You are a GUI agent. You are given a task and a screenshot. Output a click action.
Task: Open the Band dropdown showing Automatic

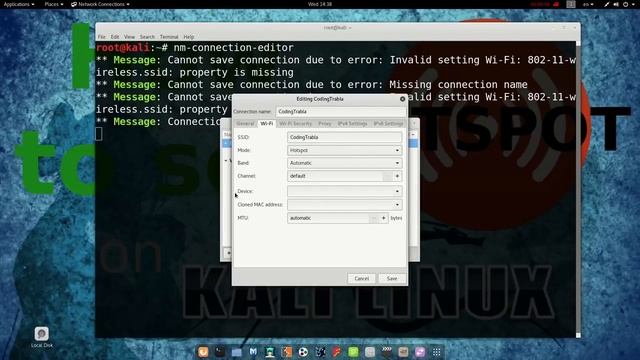click(344, 163)
